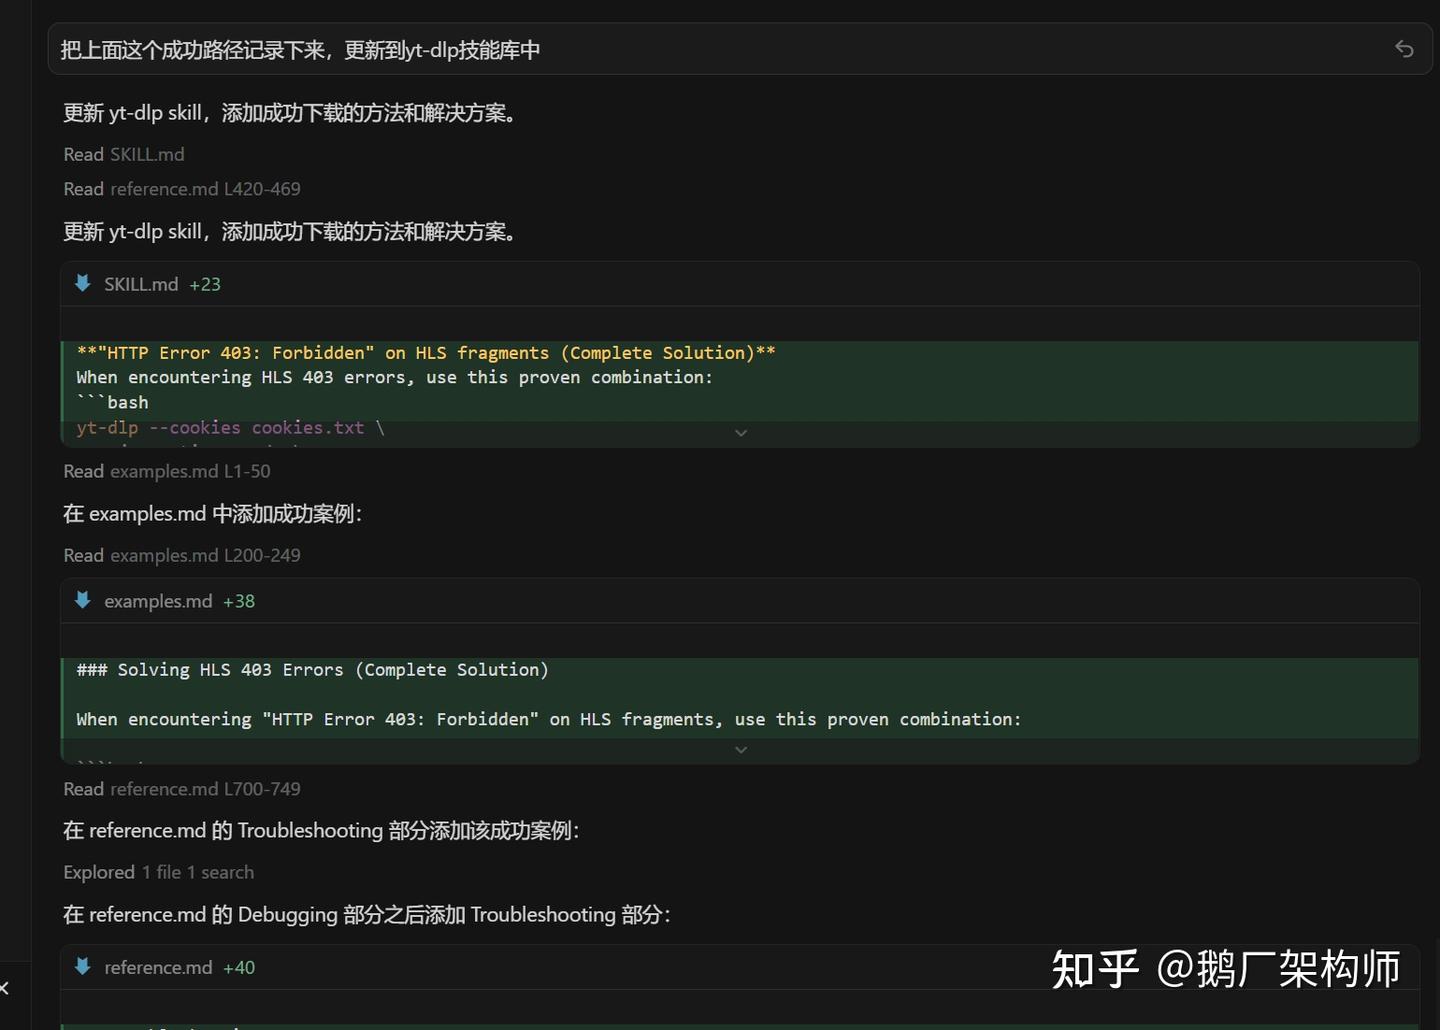Open 'Read reference.md L420-469' step
The image size is (1440, 1030).
pos(182,189)
